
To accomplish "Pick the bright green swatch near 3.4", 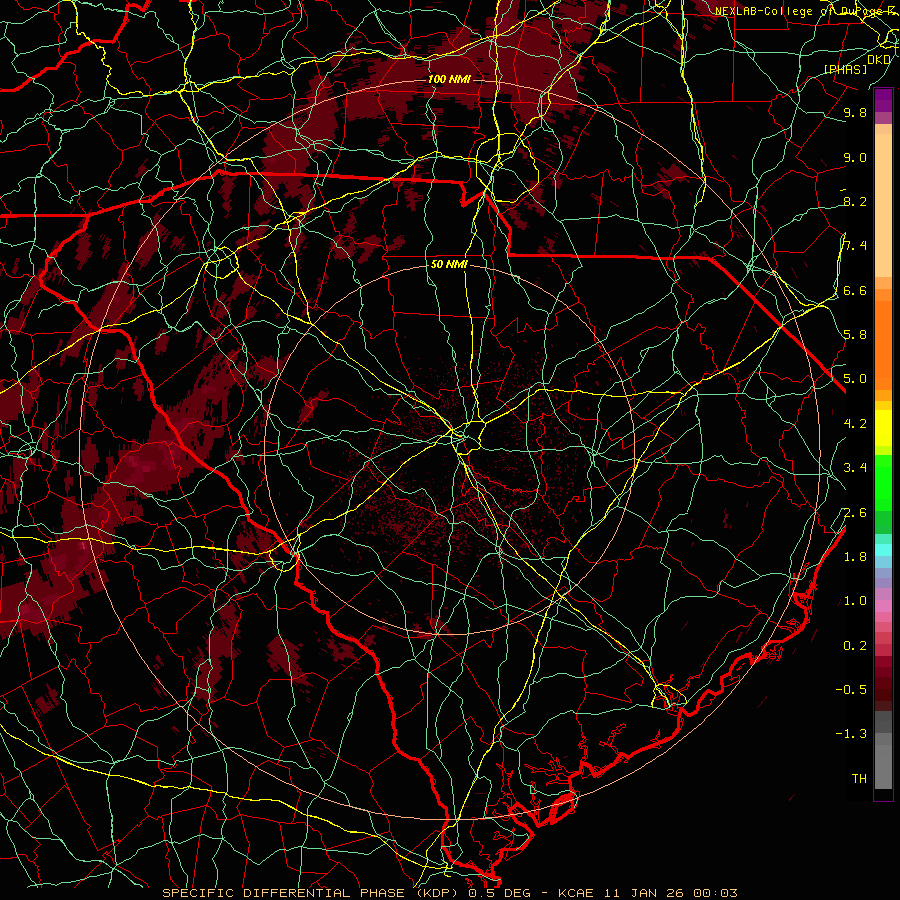I will [883, 482].
